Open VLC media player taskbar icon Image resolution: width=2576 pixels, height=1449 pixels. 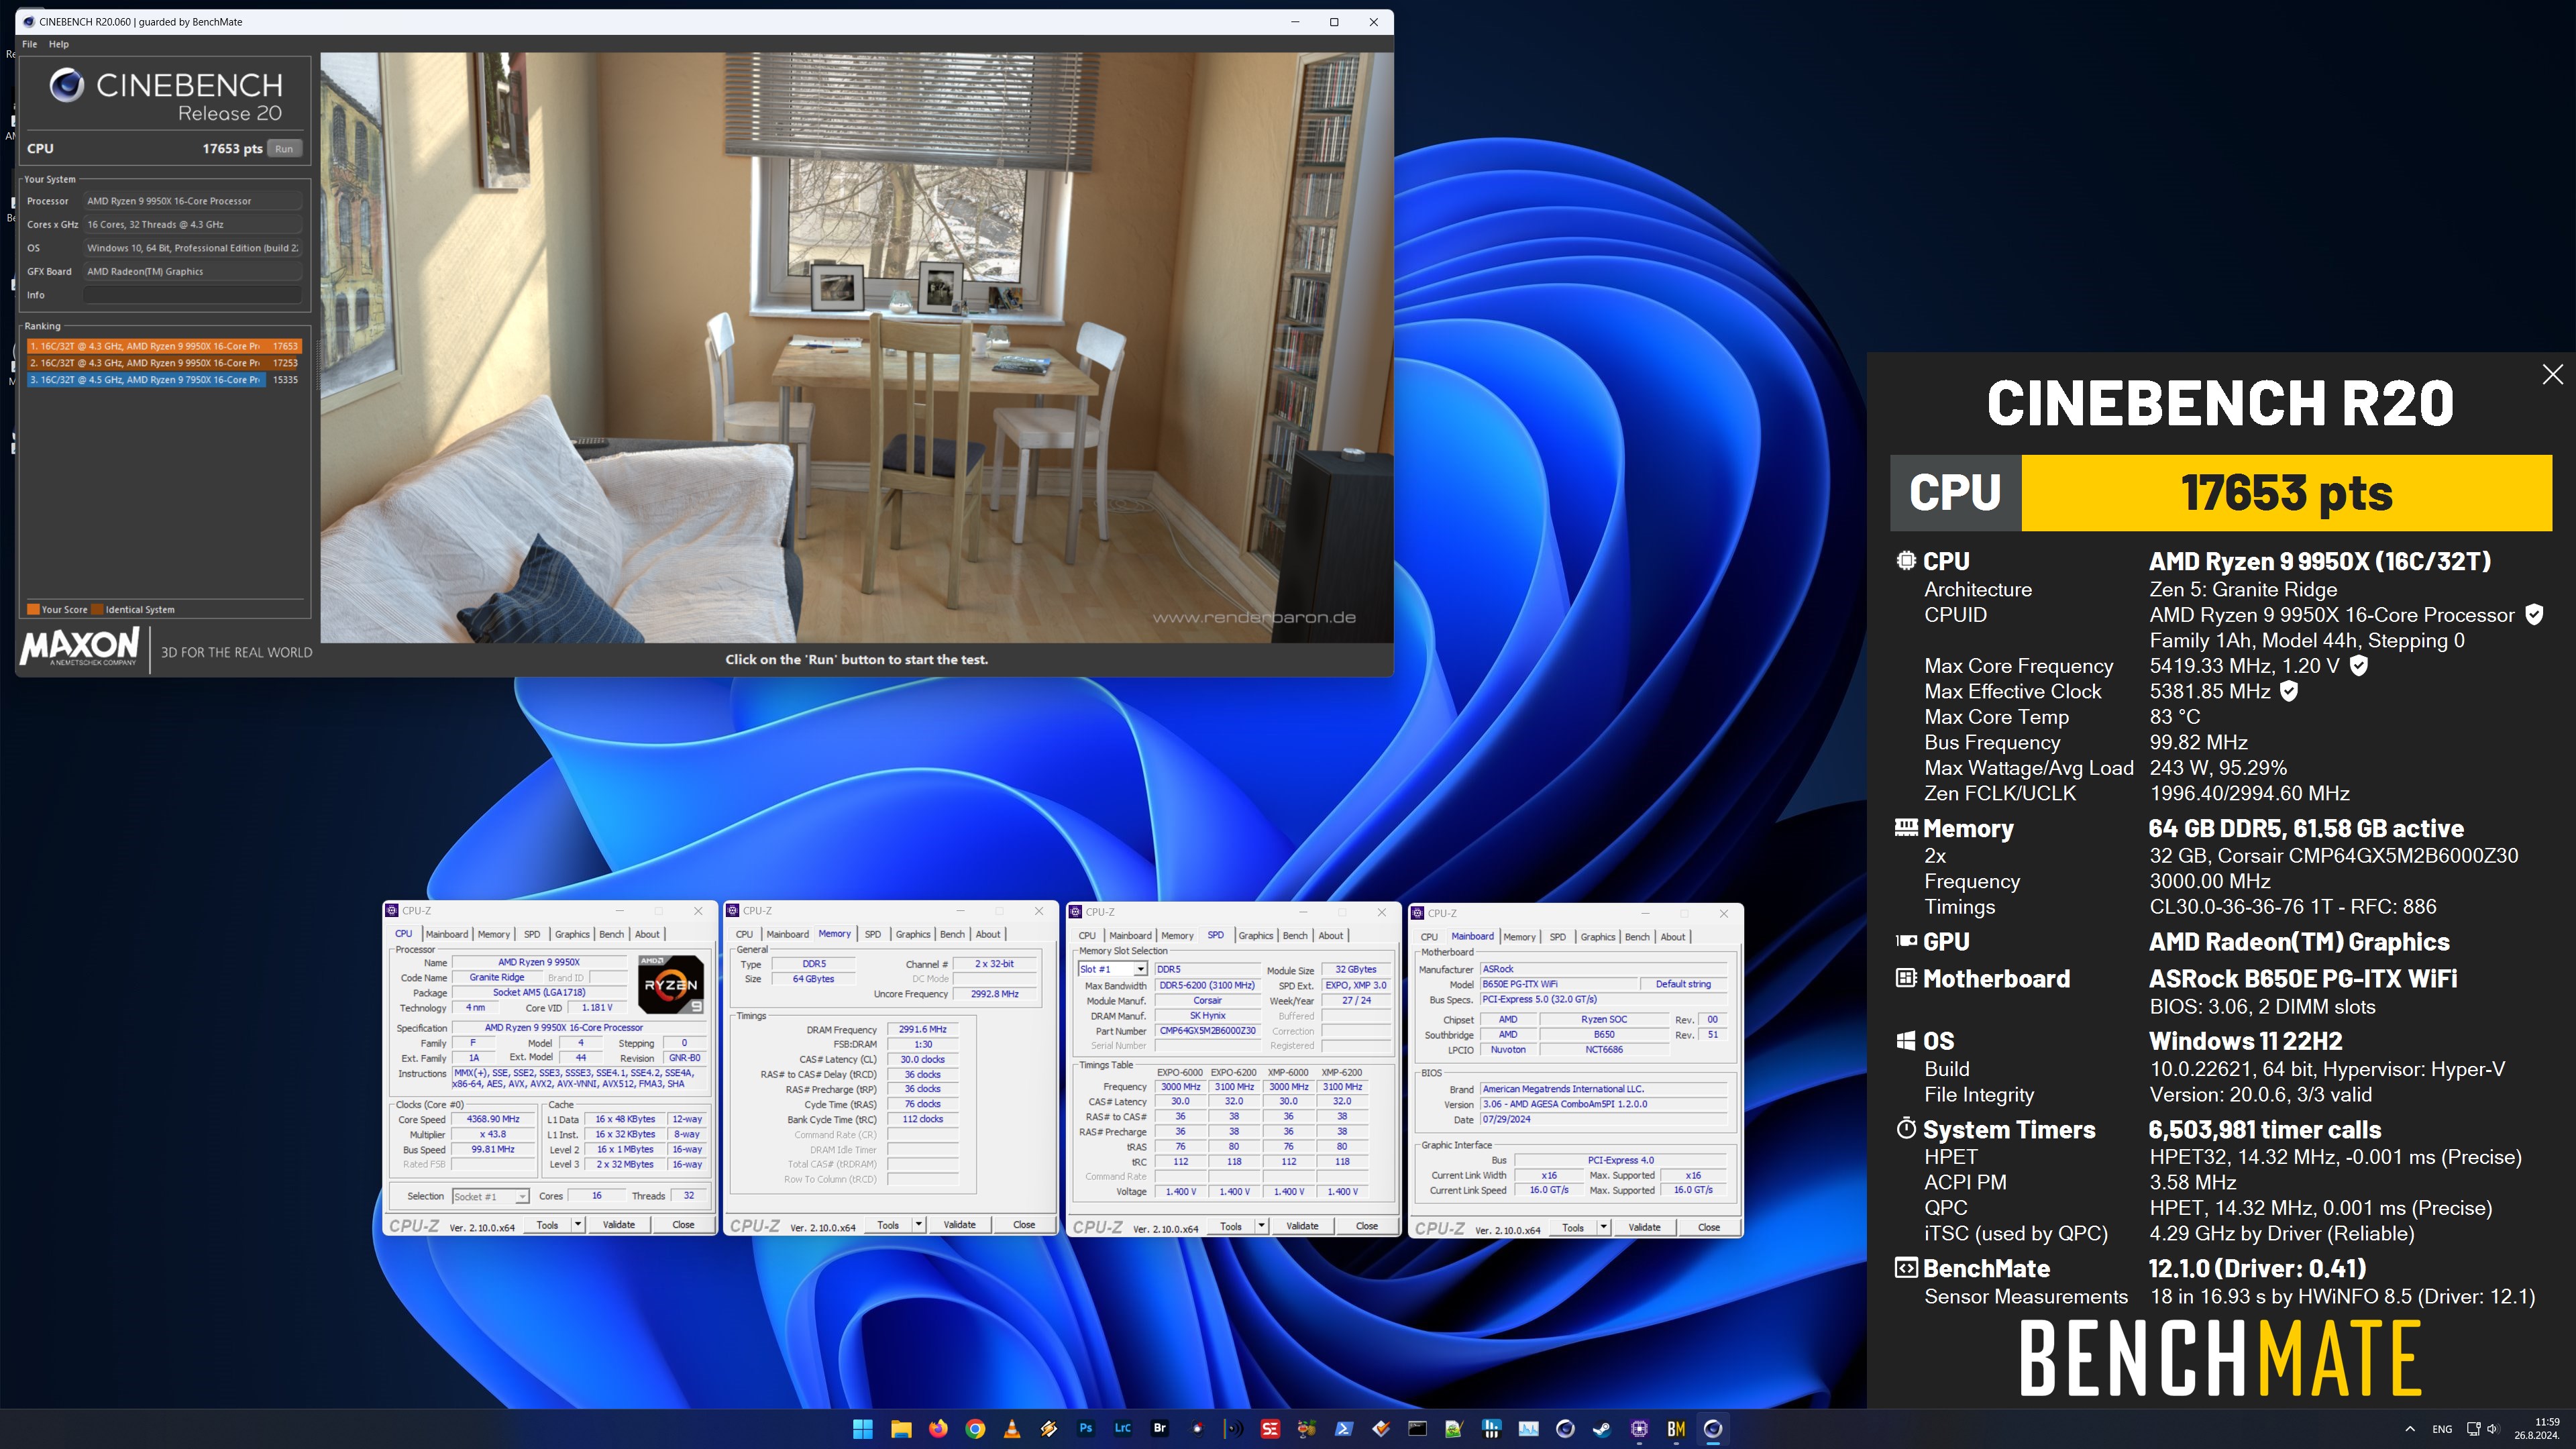click(1011, 1428)
